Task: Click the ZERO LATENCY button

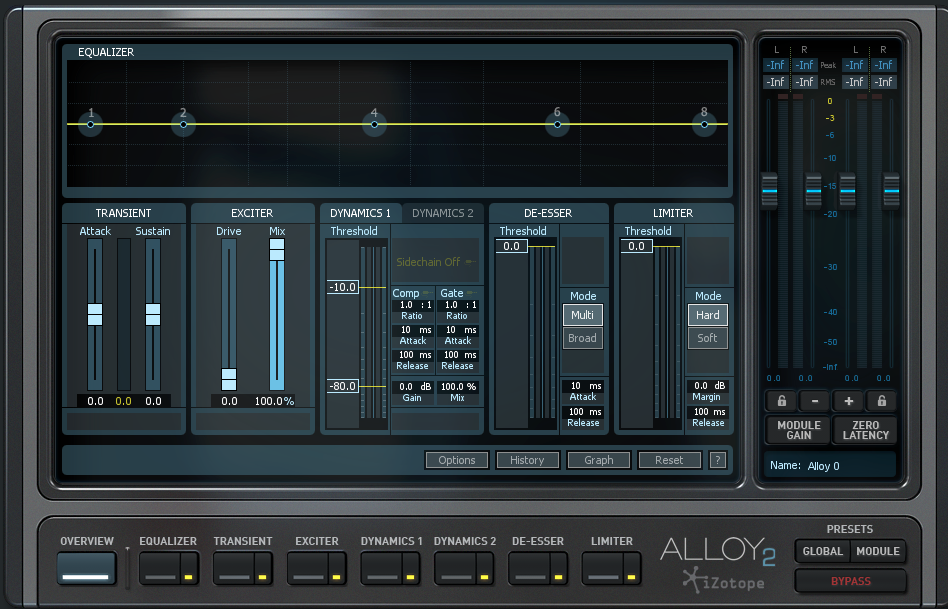Action: (866, 430)
